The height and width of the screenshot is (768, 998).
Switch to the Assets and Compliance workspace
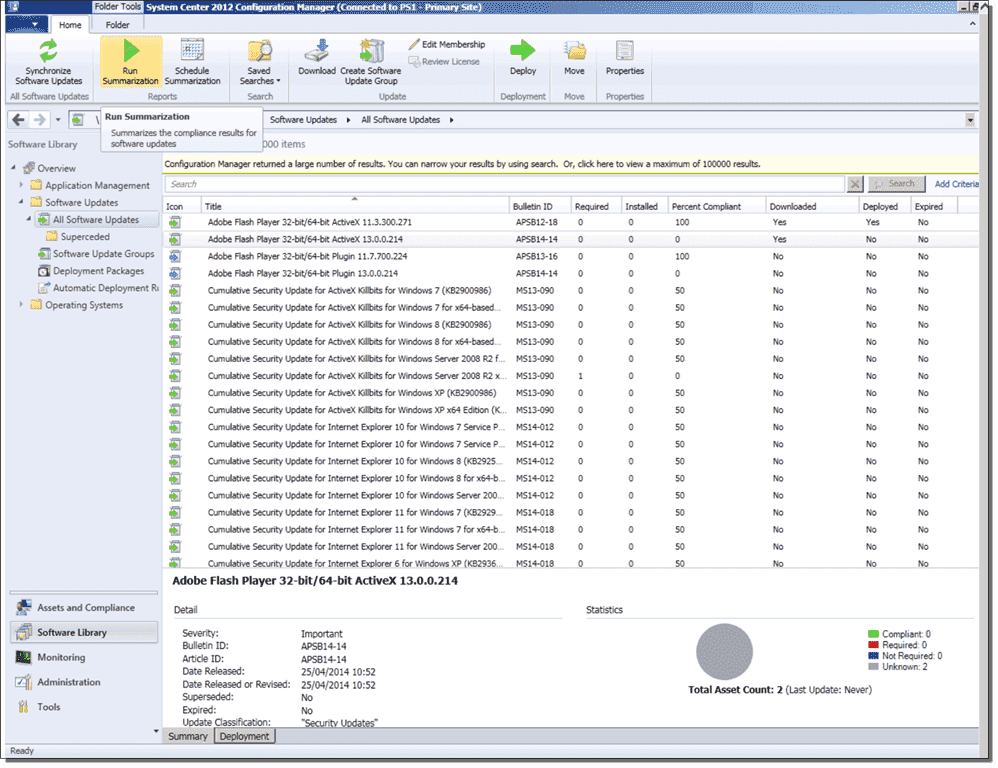coord(83,607)
